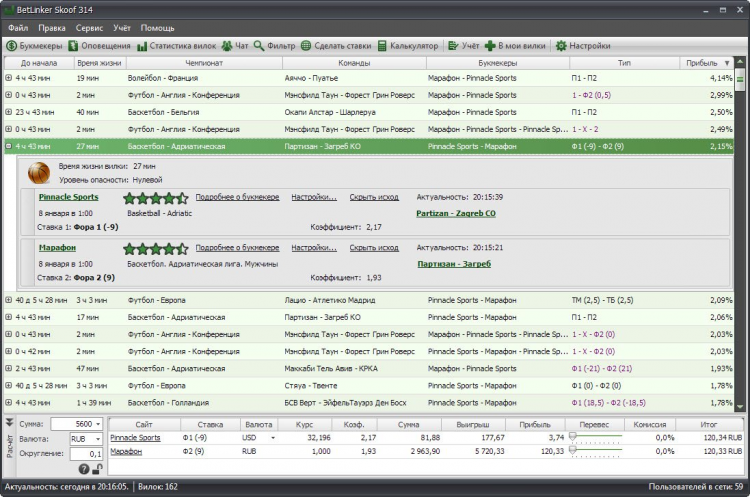Open the Сервис menu

89,28
